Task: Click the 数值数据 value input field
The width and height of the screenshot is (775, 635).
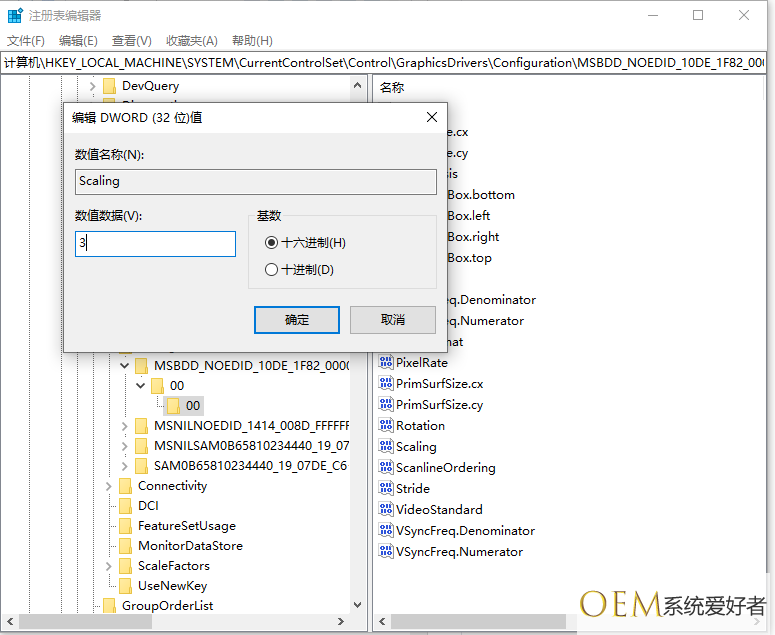Action: (x=155, y=244)
